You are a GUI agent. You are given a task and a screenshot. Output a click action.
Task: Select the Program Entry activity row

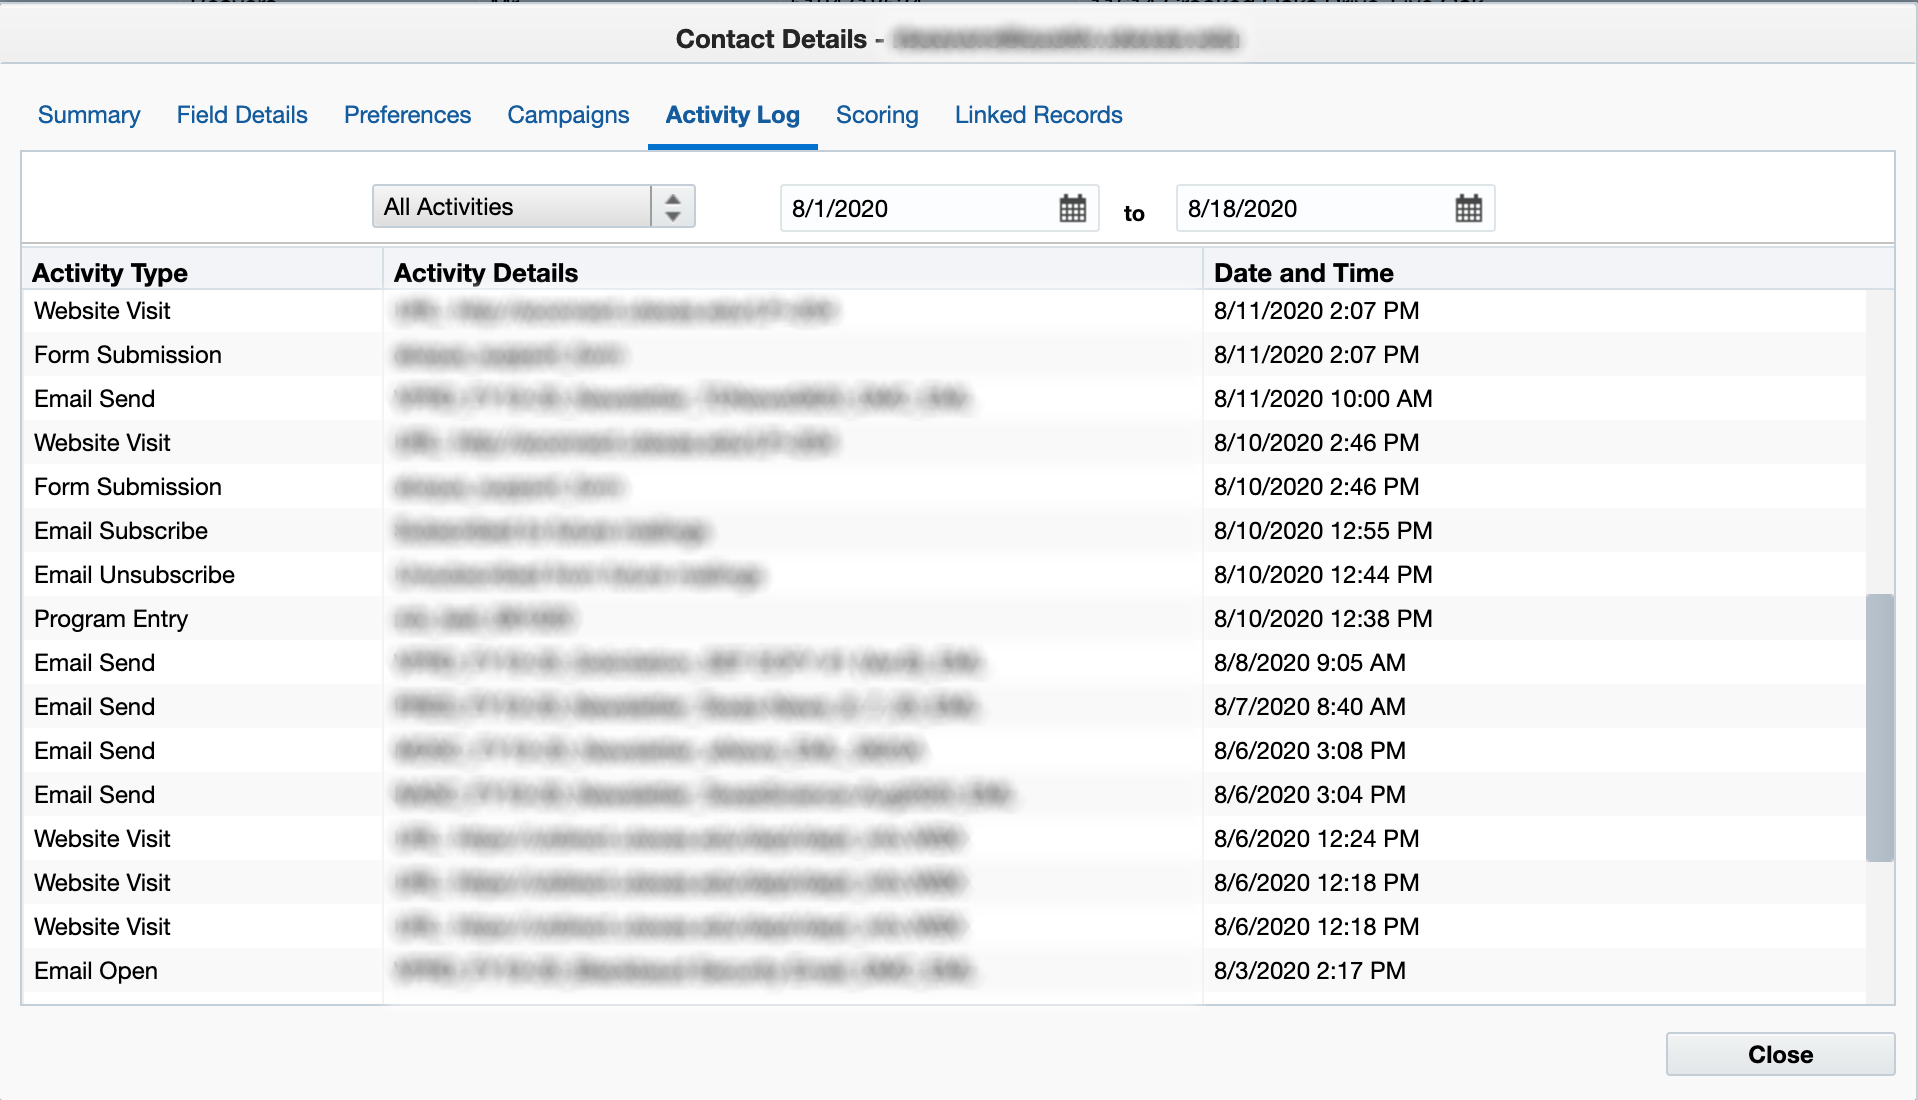(x=400, y=618)
